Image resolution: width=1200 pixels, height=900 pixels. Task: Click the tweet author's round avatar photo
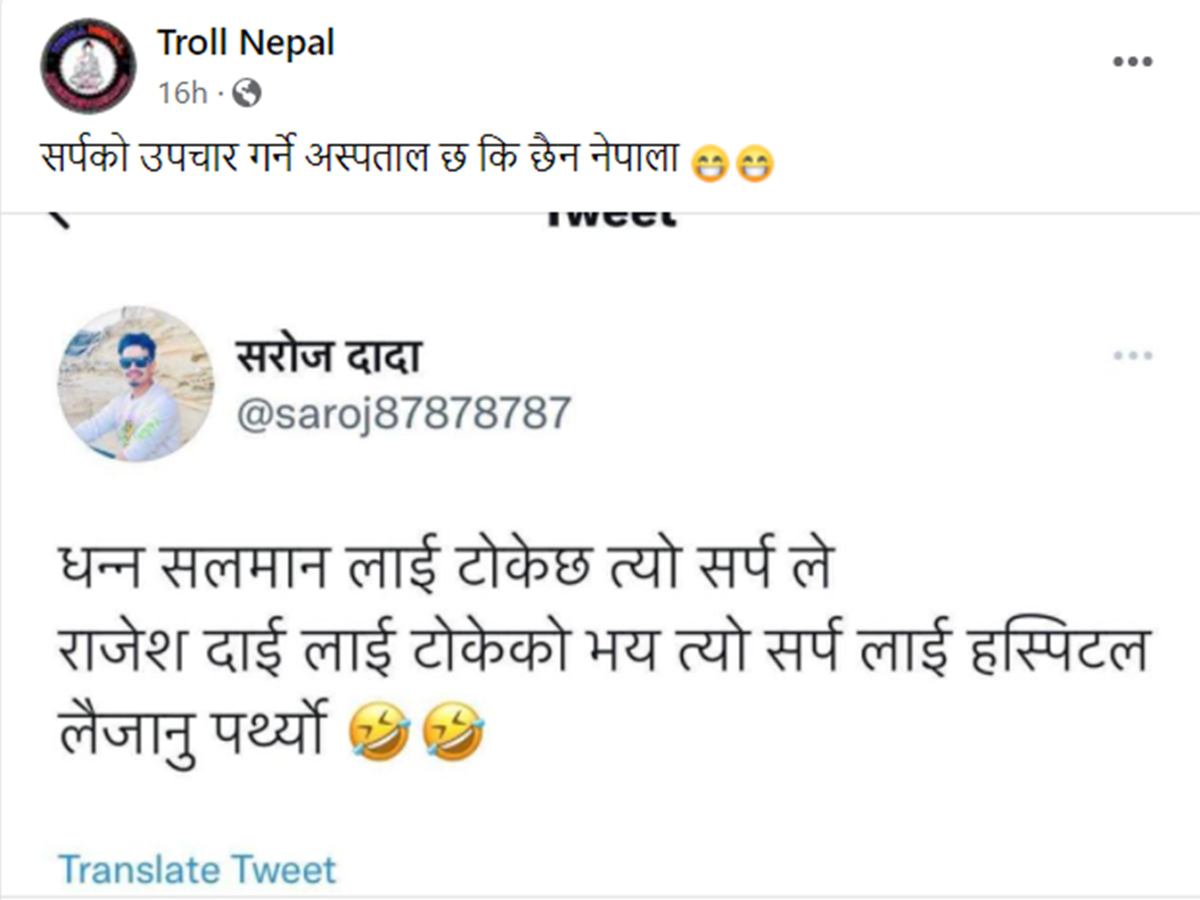click(x=136, y=384)
